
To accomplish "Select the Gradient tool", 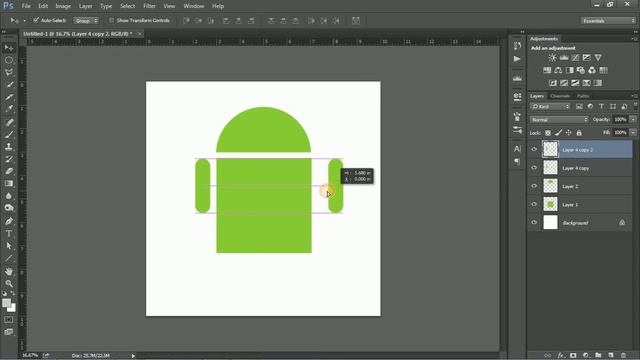I will 9,183.
